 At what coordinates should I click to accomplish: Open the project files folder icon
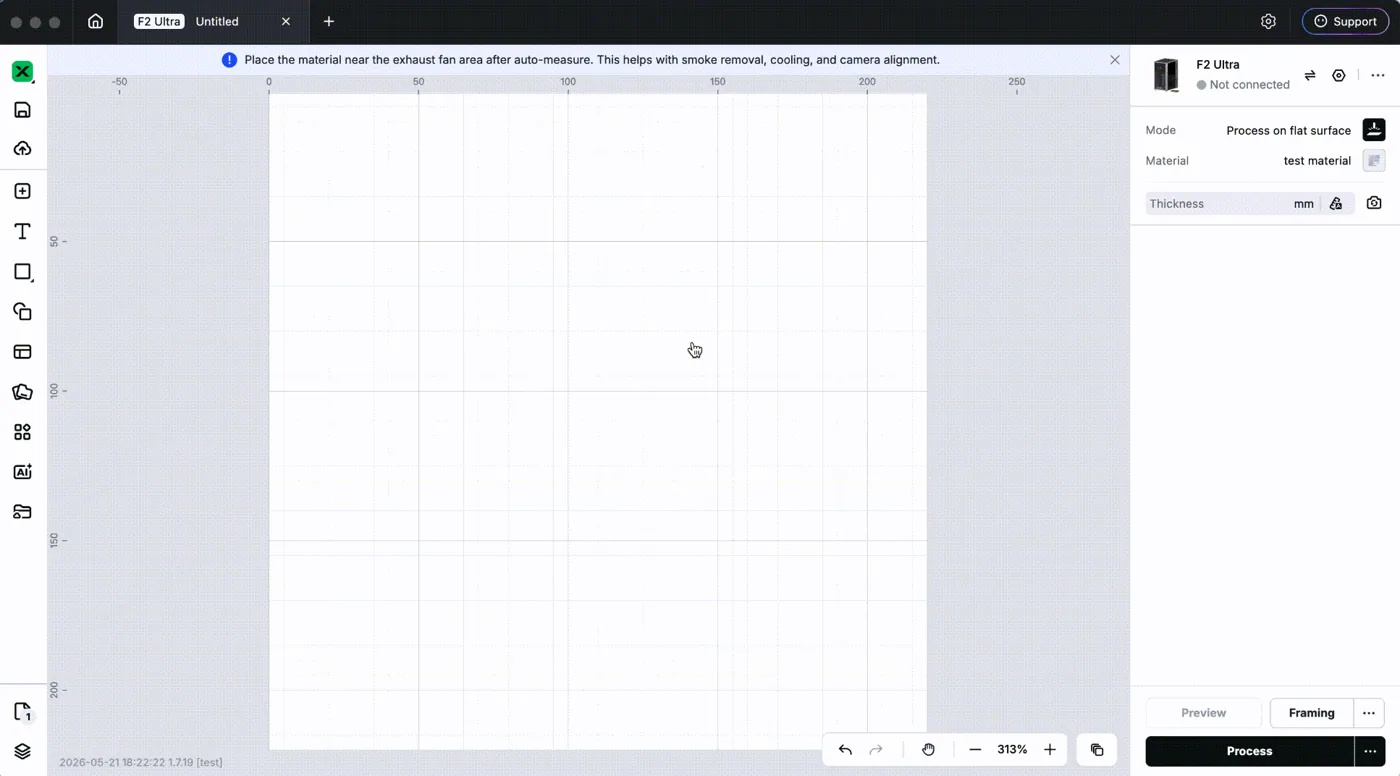(22, 512)
